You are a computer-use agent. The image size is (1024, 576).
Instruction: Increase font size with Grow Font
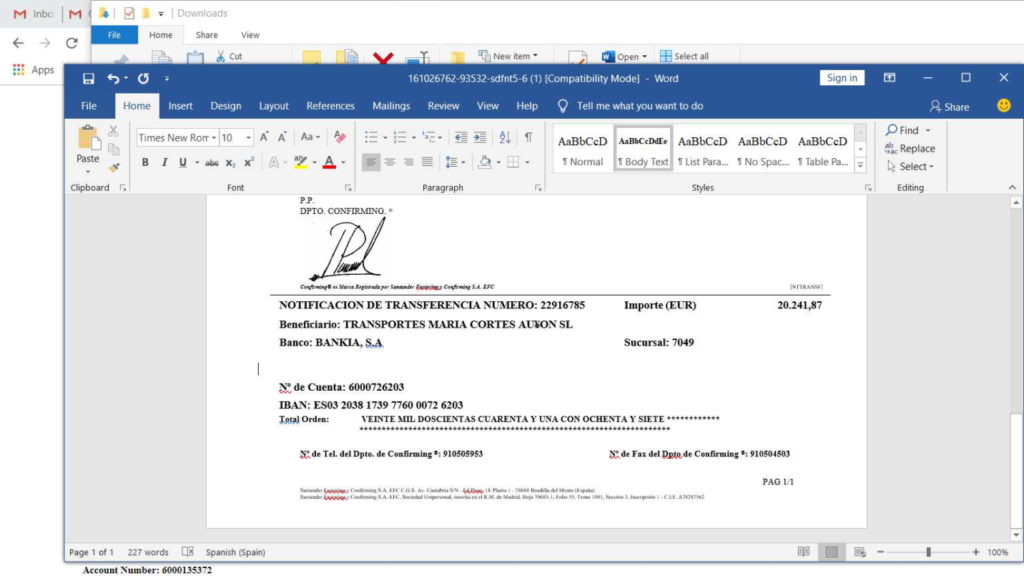coord(264,137)
